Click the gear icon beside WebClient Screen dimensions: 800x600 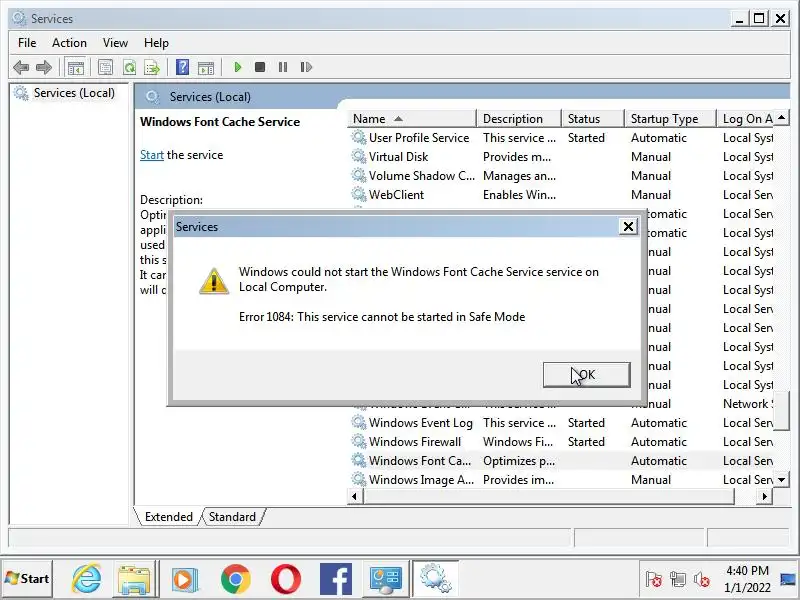pyautogui.click(x=359, y=194)
